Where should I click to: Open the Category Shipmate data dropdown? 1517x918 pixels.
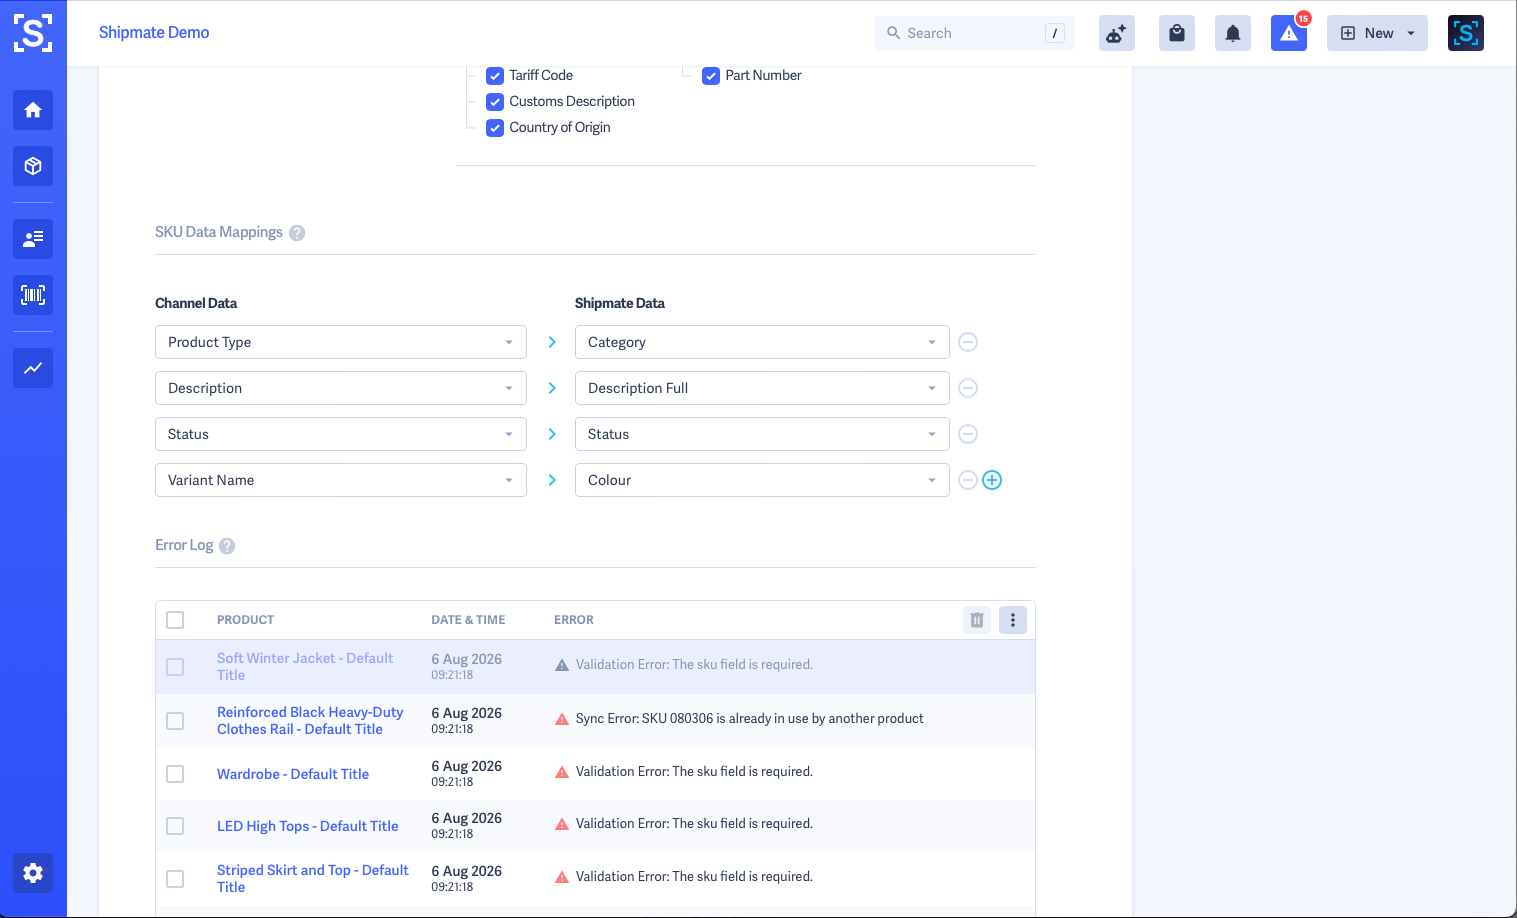pos(762,342)
